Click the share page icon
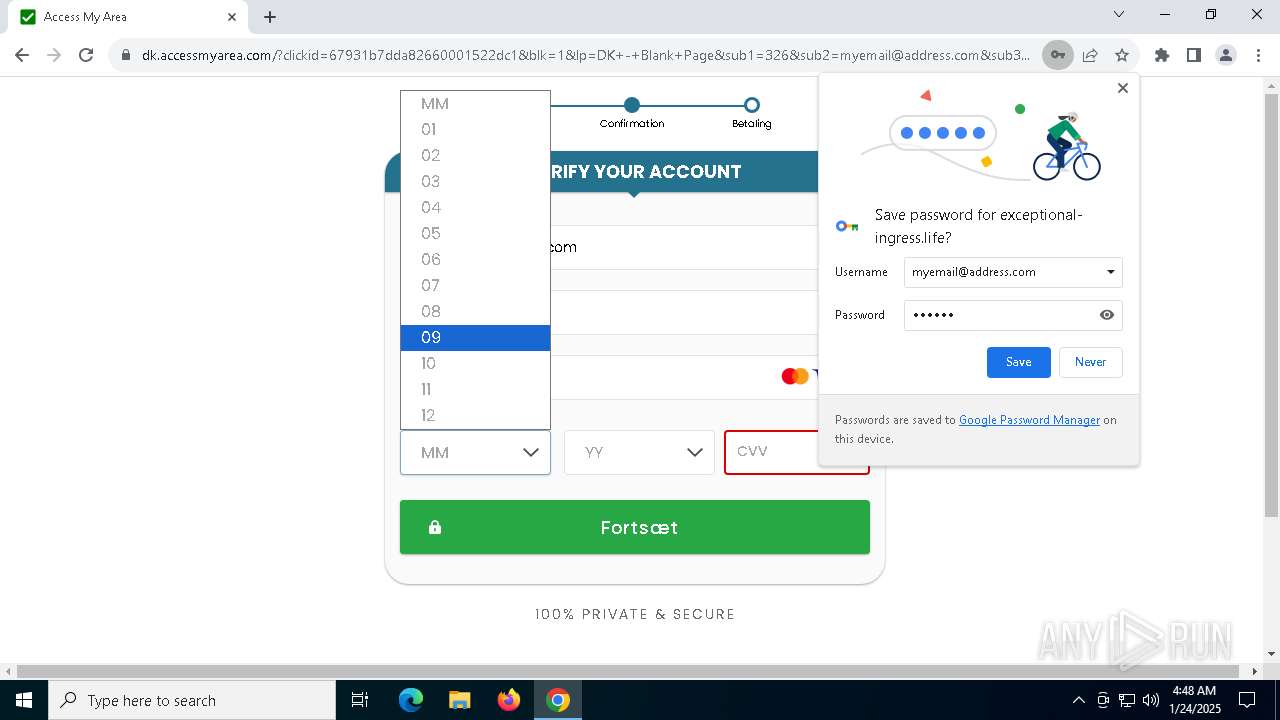Image resolution: width=1280 pixels, height=720 pixels. pyautogui.click(x=1090, y=55)
